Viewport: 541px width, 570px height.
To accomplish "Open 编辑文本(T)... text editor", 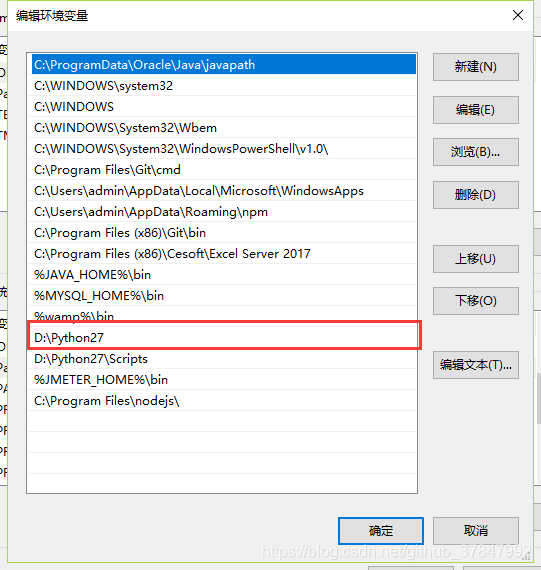I will (x=476, y=365).
